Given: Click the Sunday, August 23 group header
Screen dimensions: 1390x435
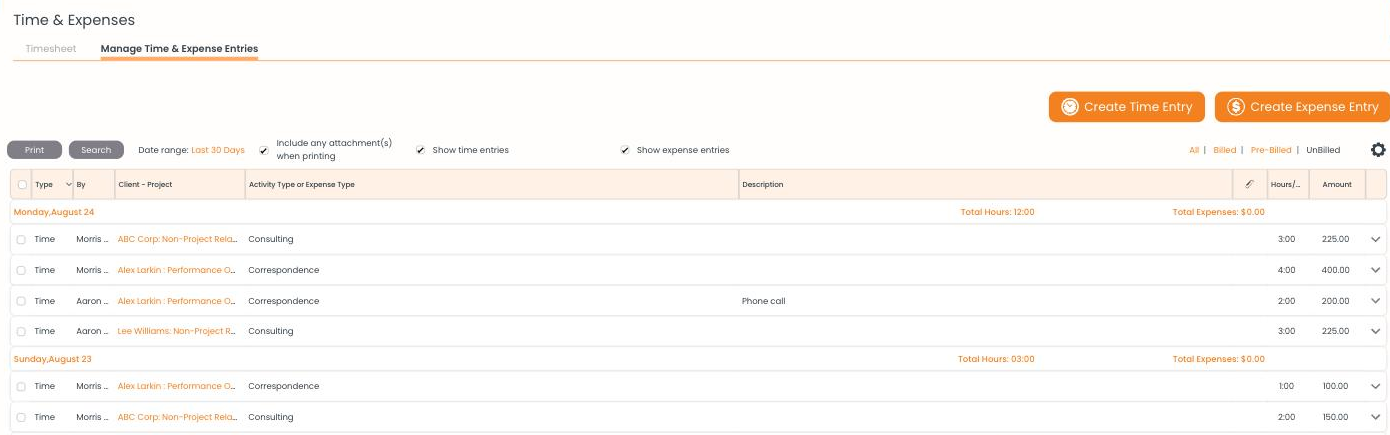Looking at the screenshot, I should [52, 359].
